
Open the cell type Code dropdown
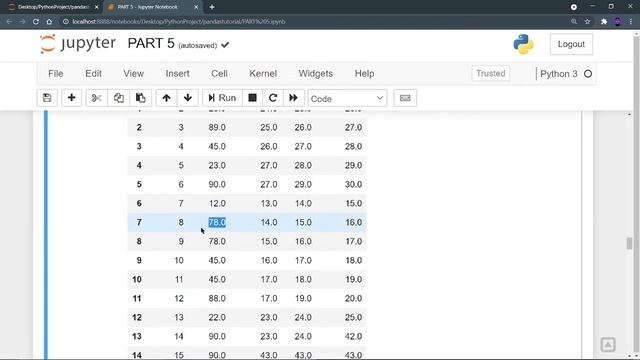[x=347, y=98]
